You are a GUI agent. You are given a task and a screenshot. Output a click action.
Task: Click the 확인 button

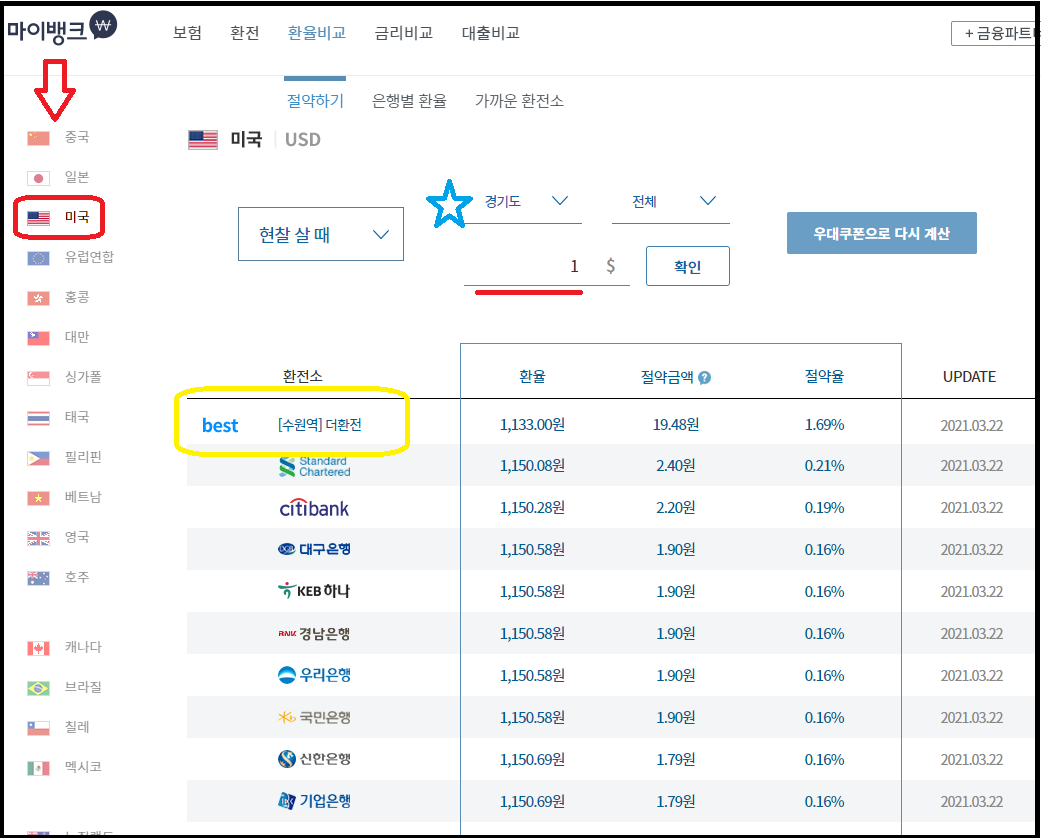point(688,266)
